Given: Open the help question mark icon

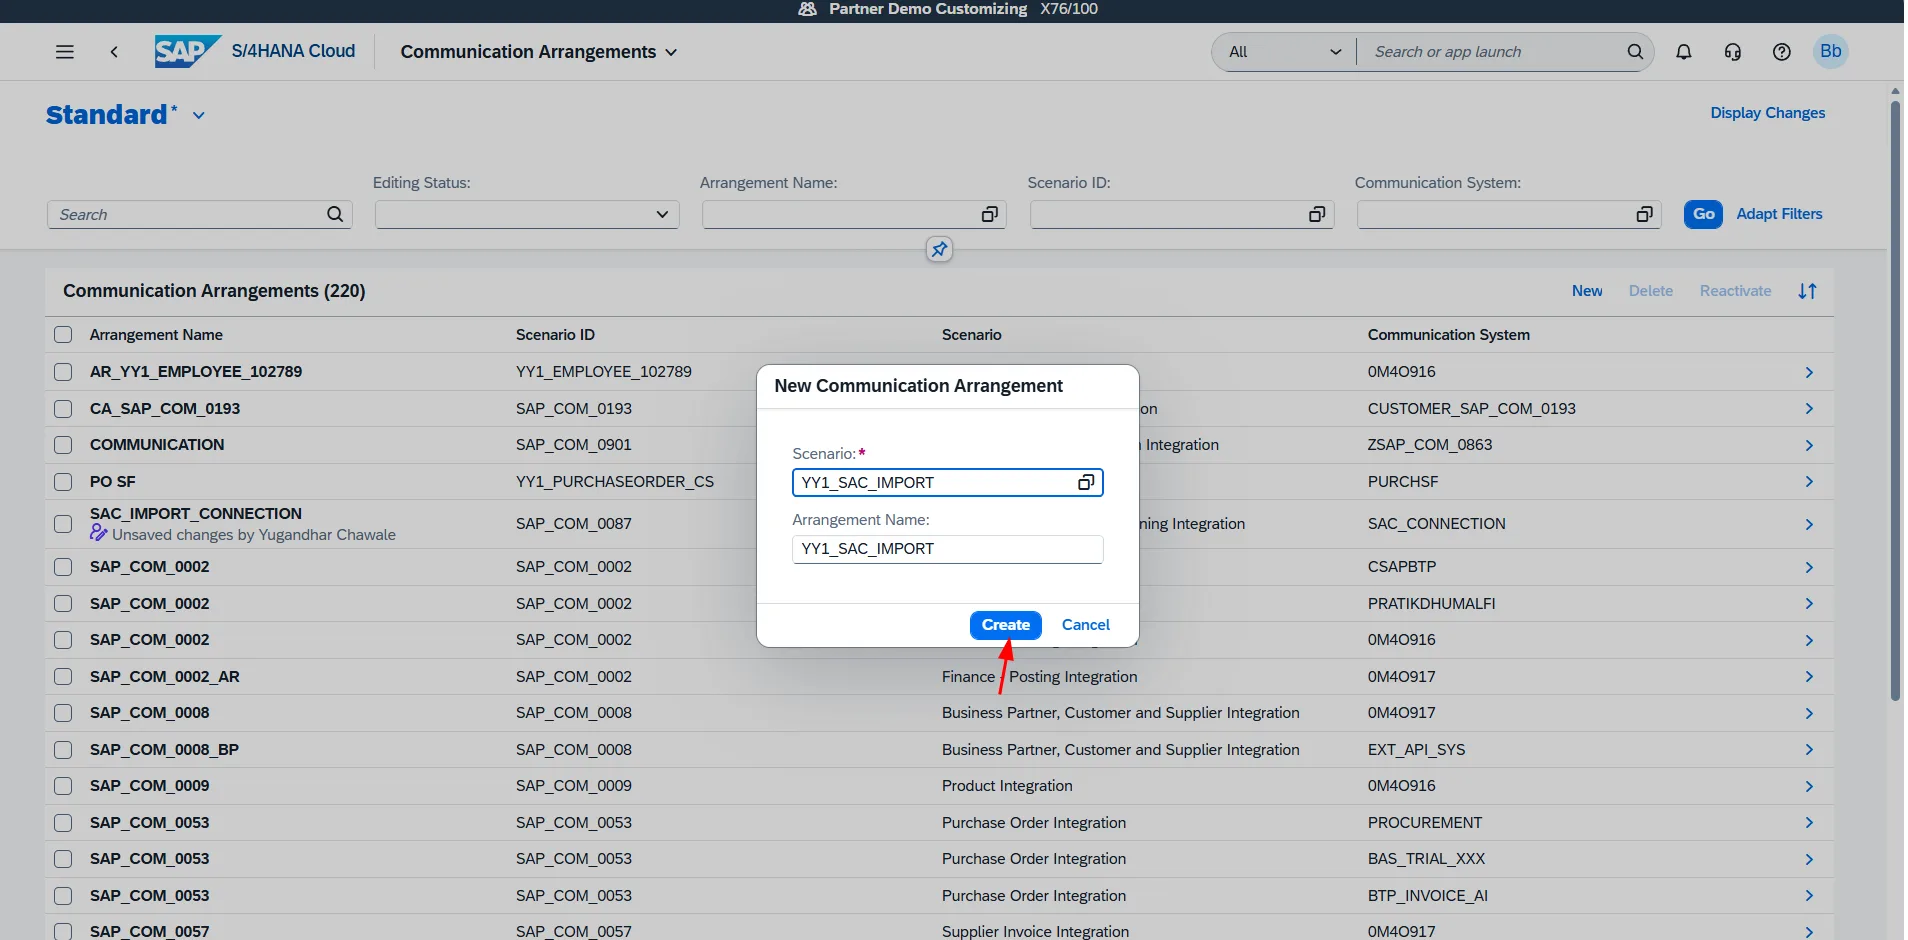Looking at the screenshot, I should tap(1782, 52).
